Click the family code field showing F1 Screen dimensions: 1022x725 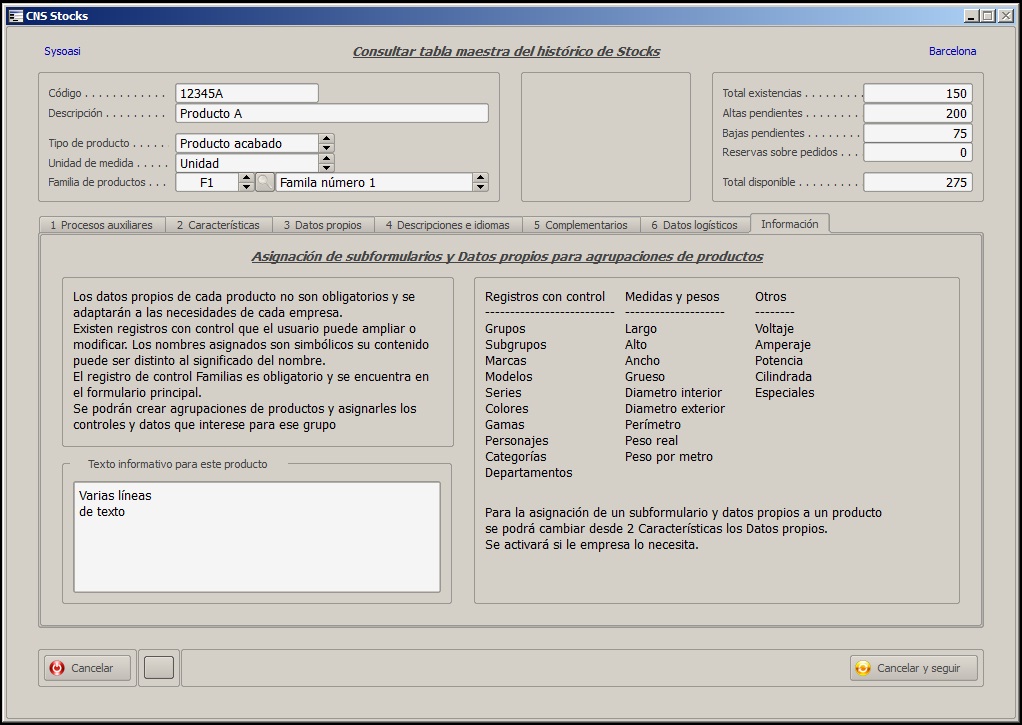(207, 183)
